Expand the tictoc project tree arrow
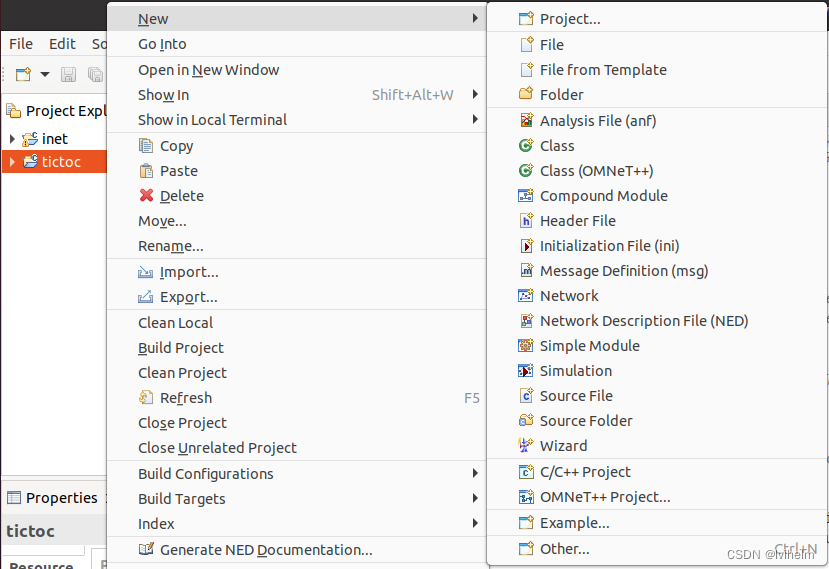The image size is (829, 569). 12,162
